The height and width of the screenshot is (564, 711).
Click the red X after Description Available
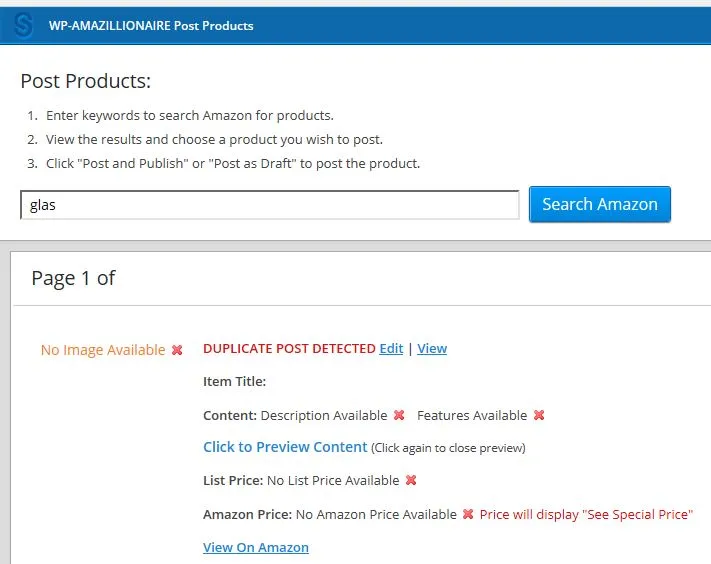tap(399, 415)
